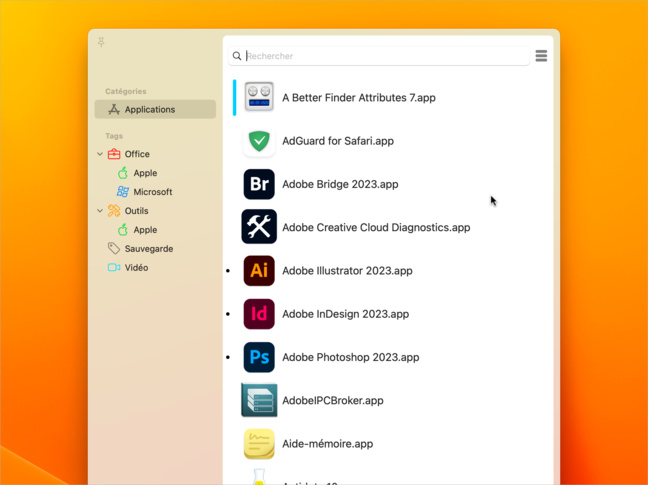Click the green apple icon under Outils
The height and width of the screenshot is (485, 648).
(123, 230)
